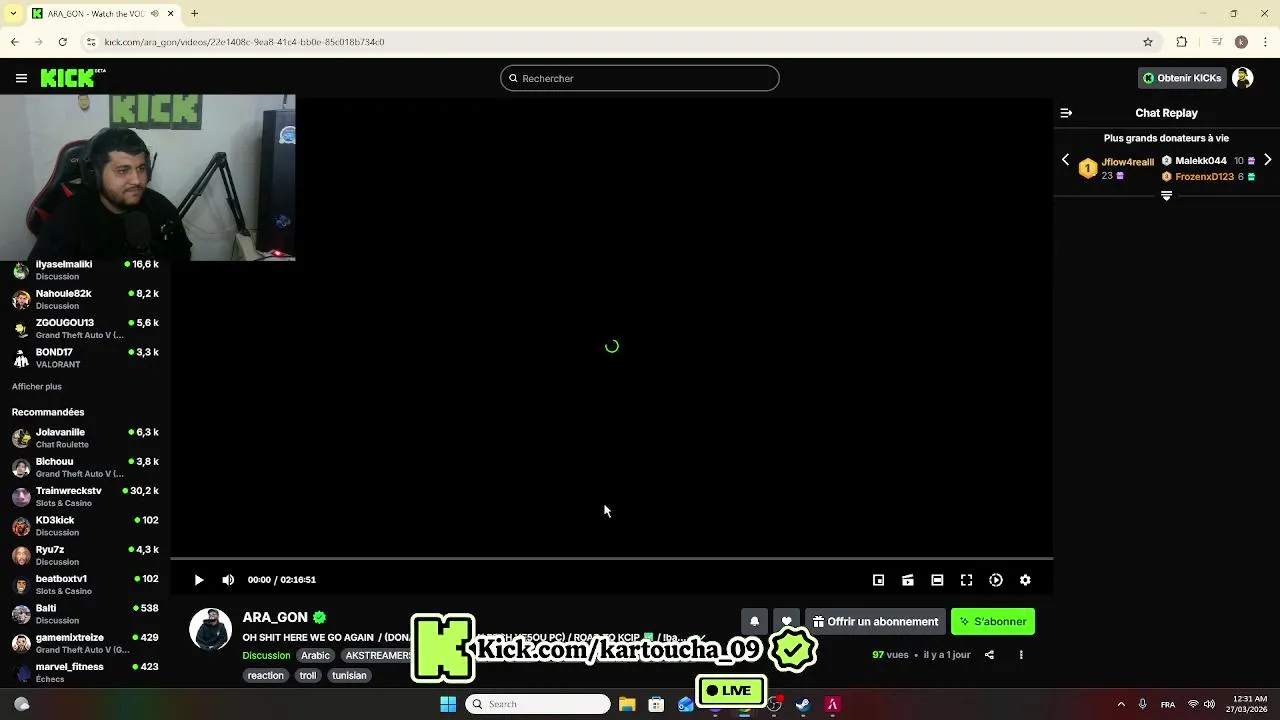
Task: Open Trainwreckstv recommended channel
Action: 85,496
